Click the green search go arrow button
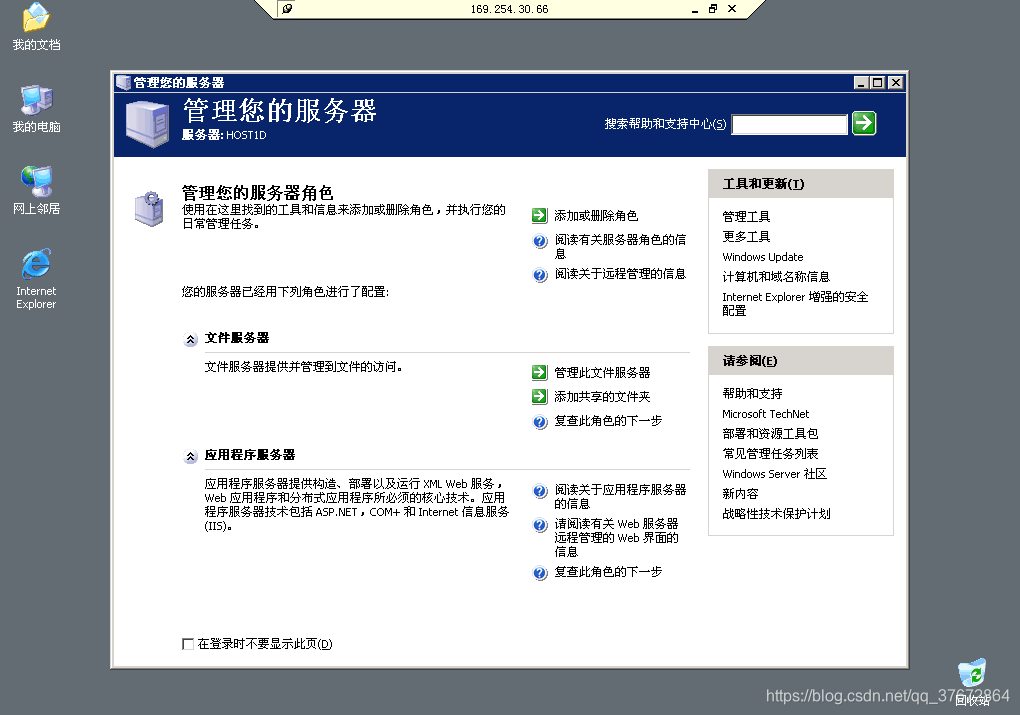The width and height of the screenshot is (1020, 715). pos(864,123)
